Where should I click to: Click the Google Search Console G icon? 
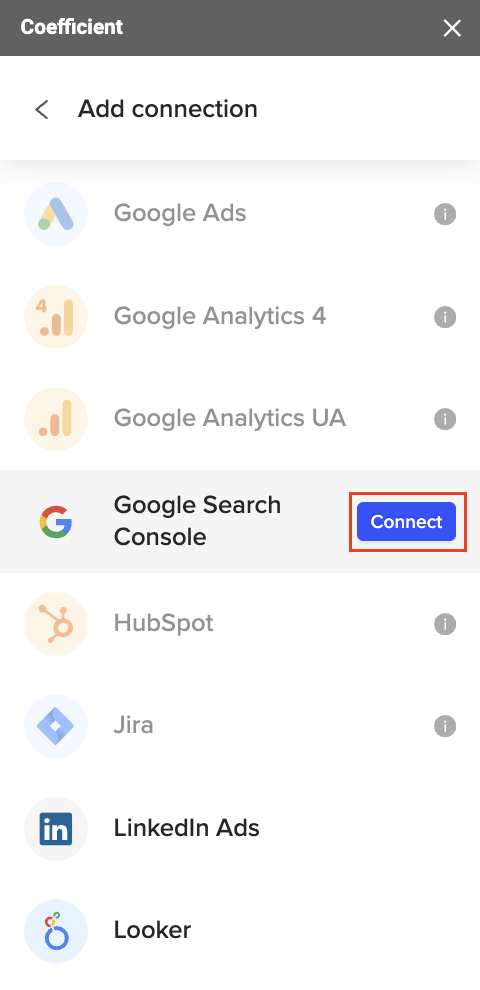[x=56, y=522]
